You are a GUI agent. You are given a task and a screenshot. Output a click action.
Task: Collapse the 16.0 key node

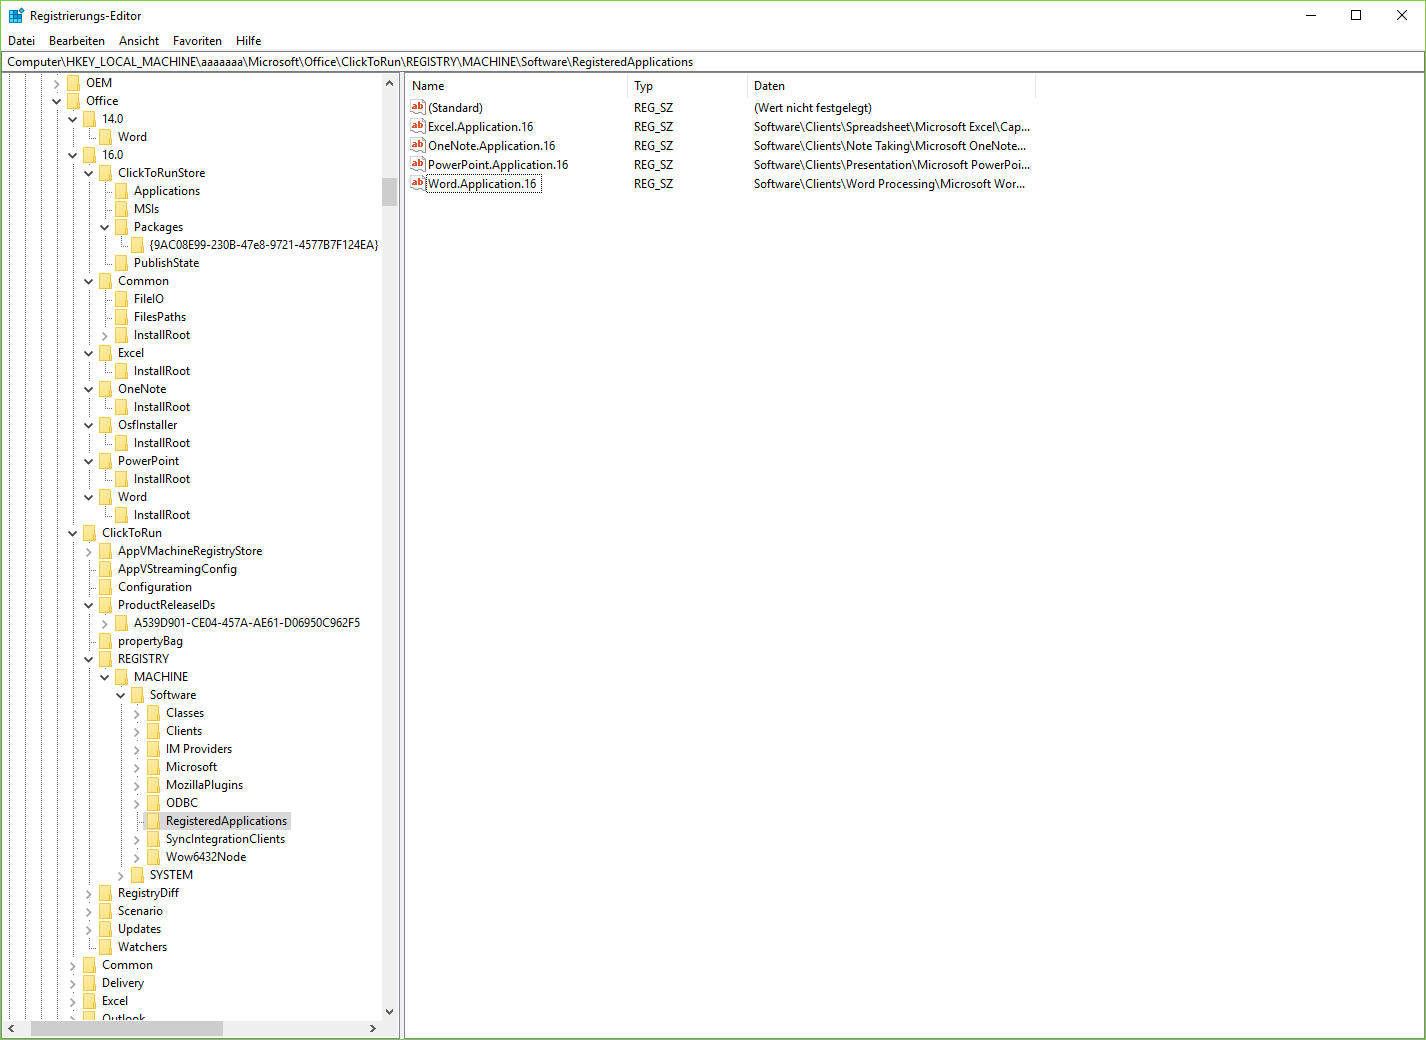73,155
